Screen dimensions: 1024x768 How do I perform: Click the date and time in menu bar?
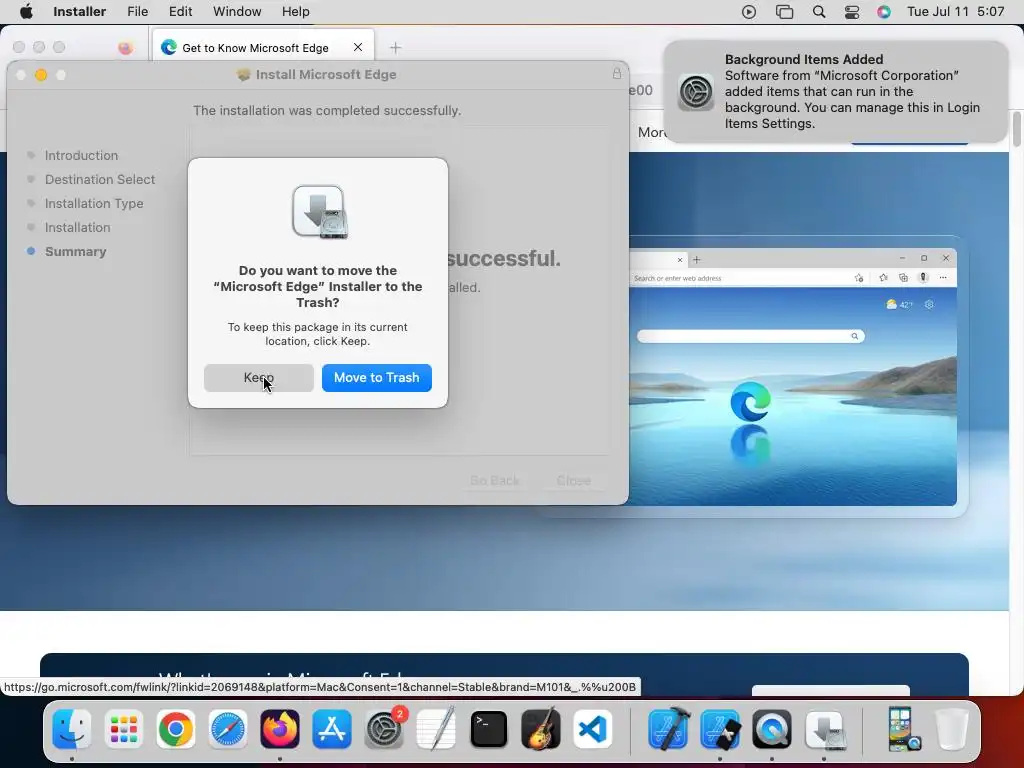coord(955,12)
